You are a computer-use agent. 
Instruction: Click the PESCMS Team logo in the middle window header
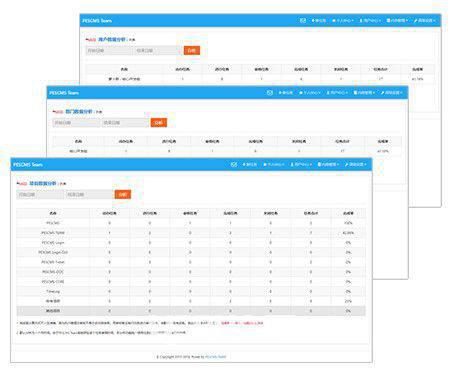pyautogui.click(x=64, y=93)
